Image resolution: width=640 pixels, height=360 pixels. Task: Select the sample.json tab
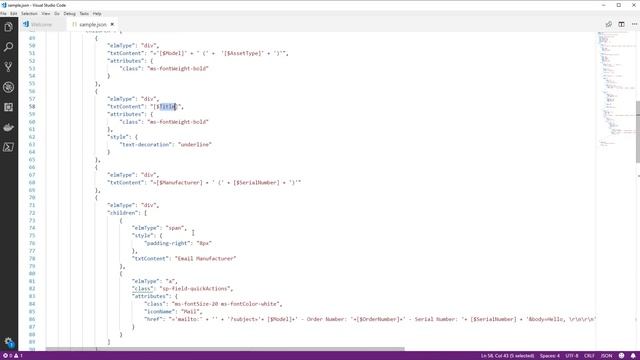click(x=93, y=24)
